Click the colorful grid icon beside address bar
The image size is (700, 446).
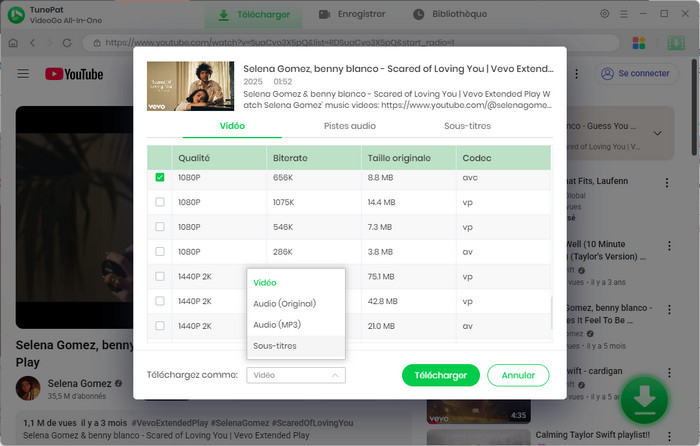640,43
